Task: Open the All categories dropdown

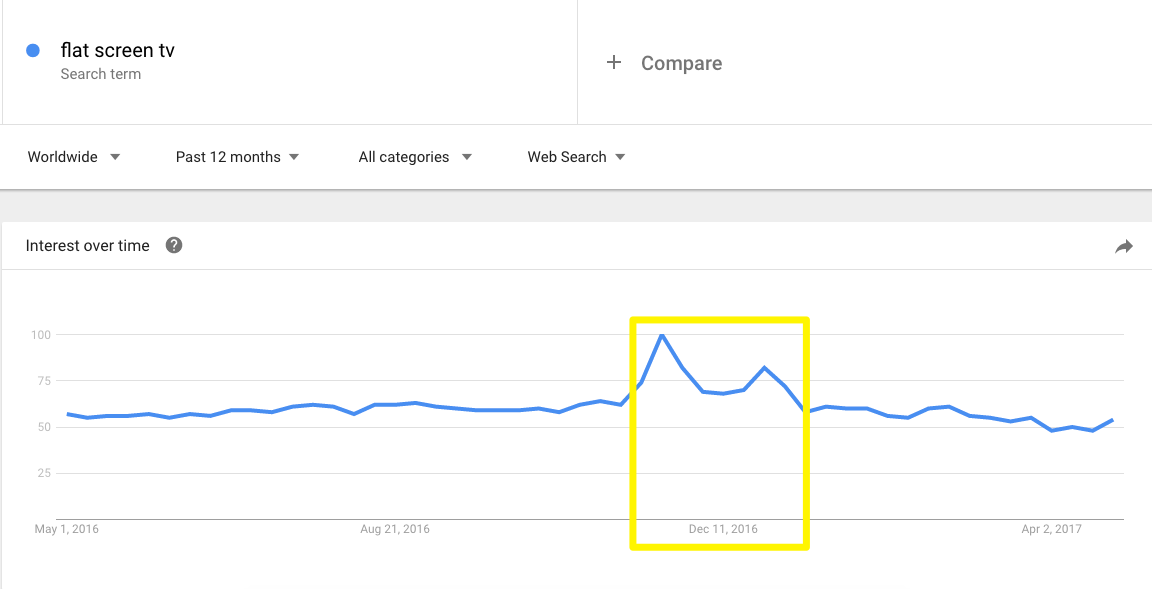Action: tap(403, 157)
